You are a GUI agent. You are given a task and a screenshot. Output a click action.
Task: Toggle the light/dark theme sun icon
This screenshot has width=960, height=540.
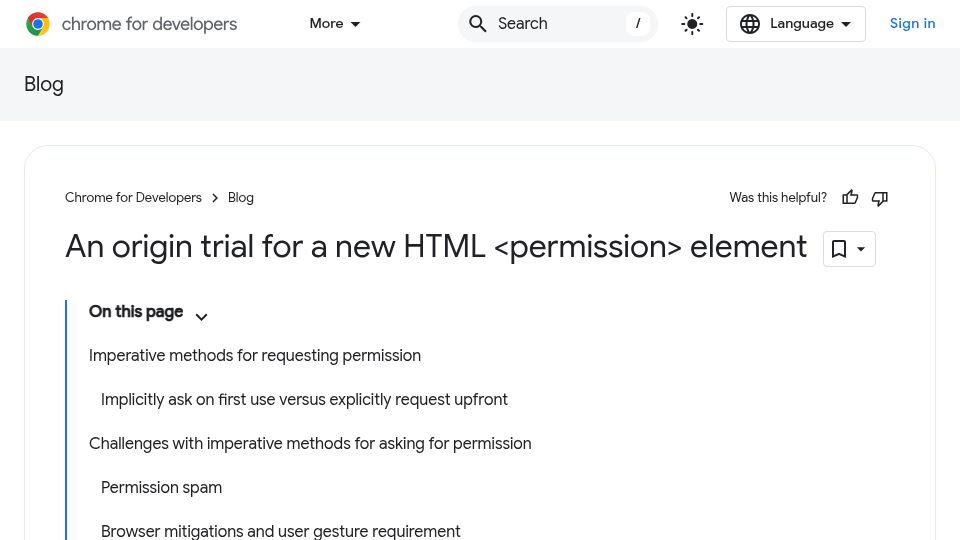click(692, 24)
